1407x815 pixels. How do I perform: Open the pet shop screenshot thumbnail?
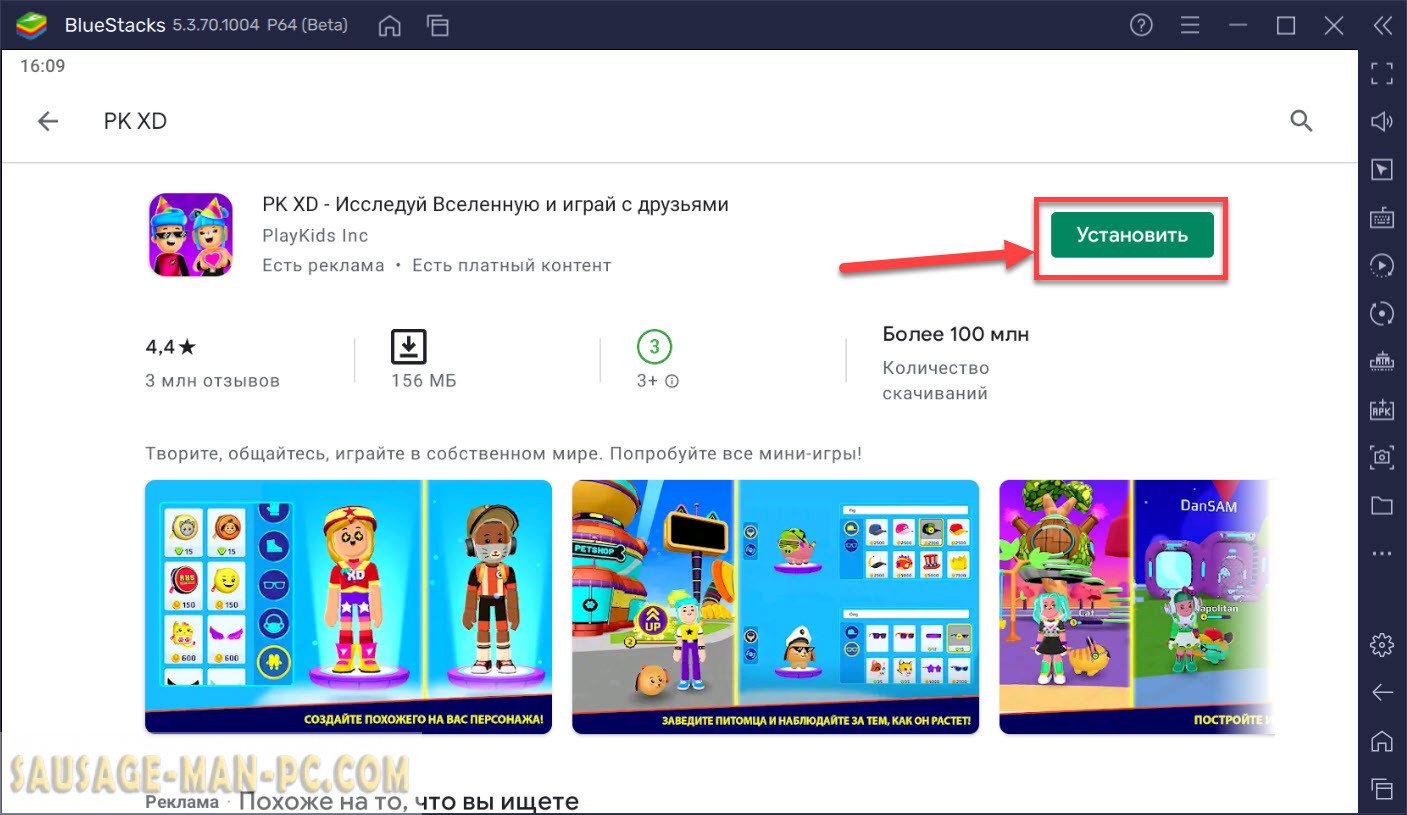click(x=775, y=607)
